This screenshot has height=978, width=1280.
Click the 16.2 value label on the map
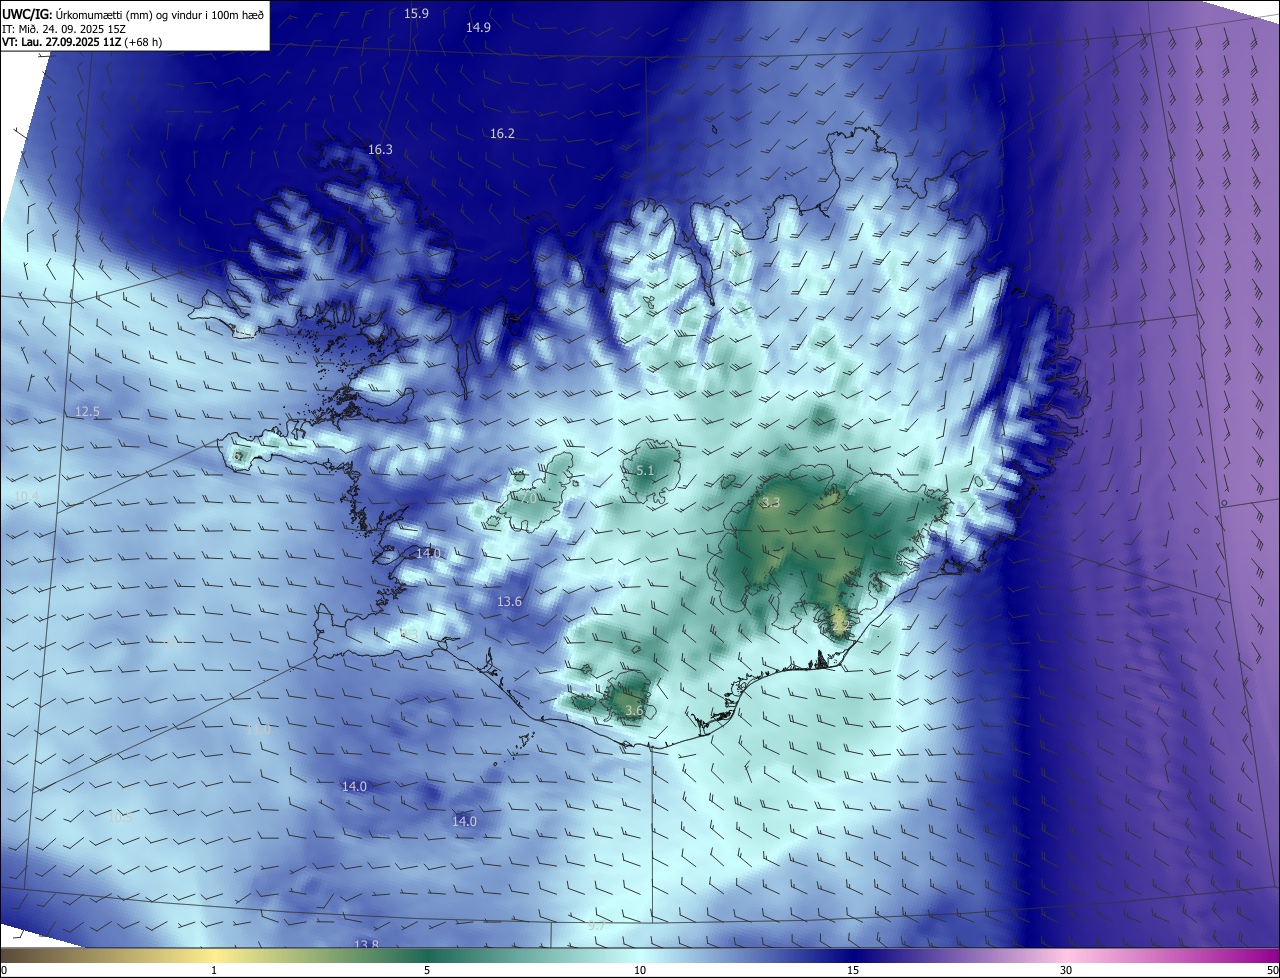tap(502, 133)
